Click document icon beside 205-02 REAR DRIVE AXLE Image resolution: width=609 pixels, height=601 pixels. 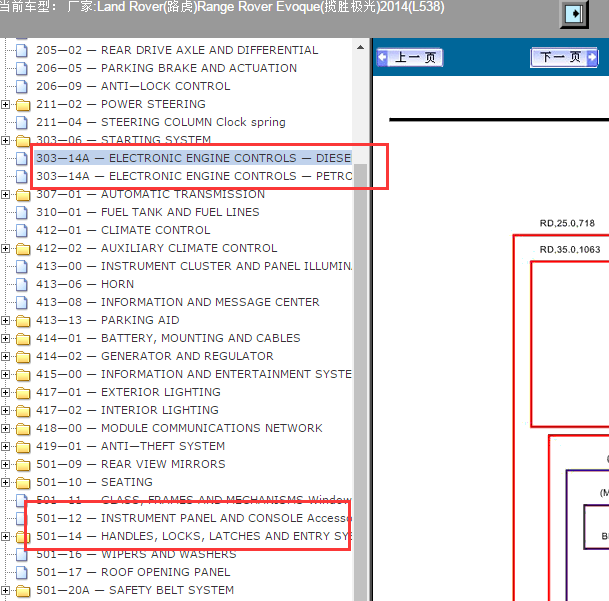(22, 50)
